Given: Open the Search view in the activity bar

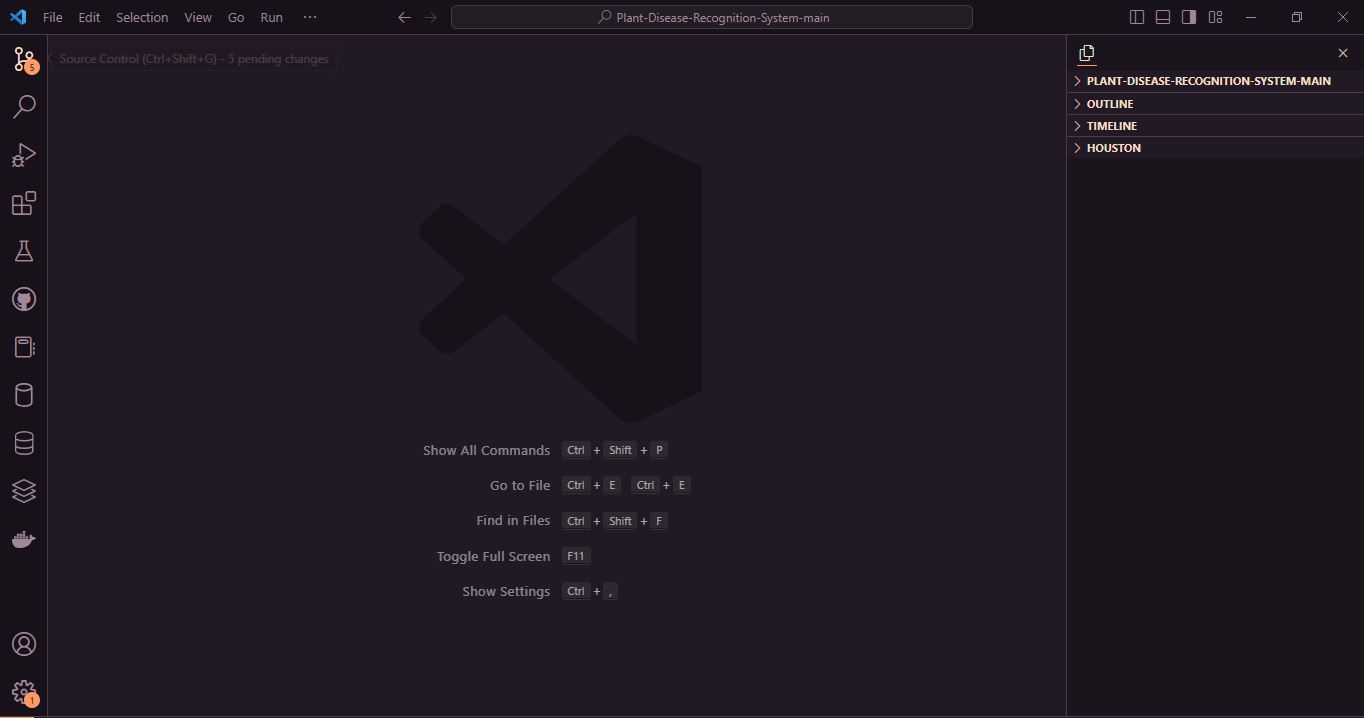Looking at the screenshot, I should click(24, 107).
